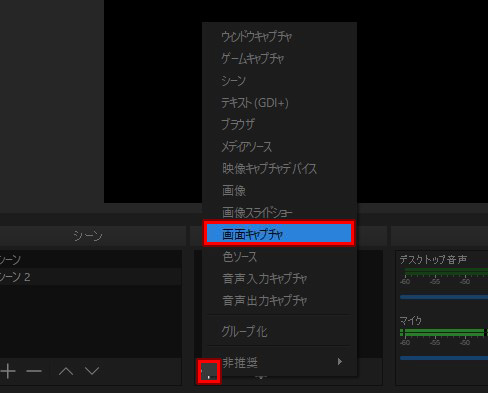This screenshot has width=488, height=393.
Task: Select the シーン entry in the source menu
Action: (279, 80)
